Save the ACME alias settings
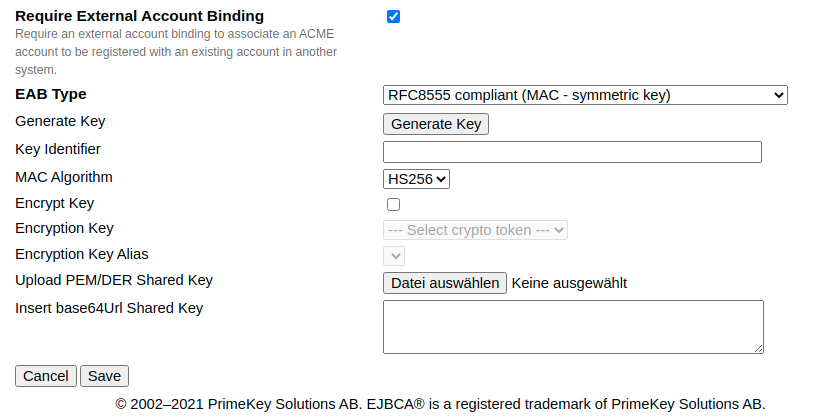 [104, 376]
